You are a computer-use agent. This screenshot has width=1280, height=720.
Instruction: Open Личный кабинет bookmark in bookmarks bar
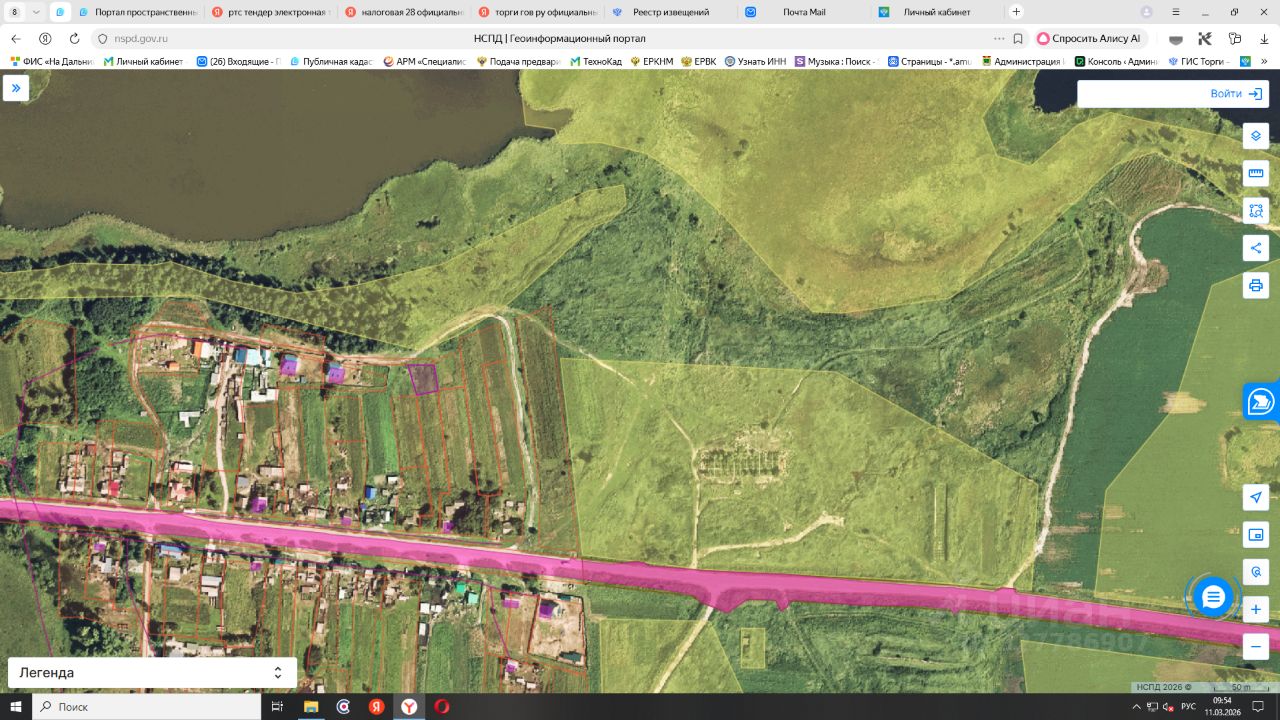pyautogui.click(x=143, y=61)
